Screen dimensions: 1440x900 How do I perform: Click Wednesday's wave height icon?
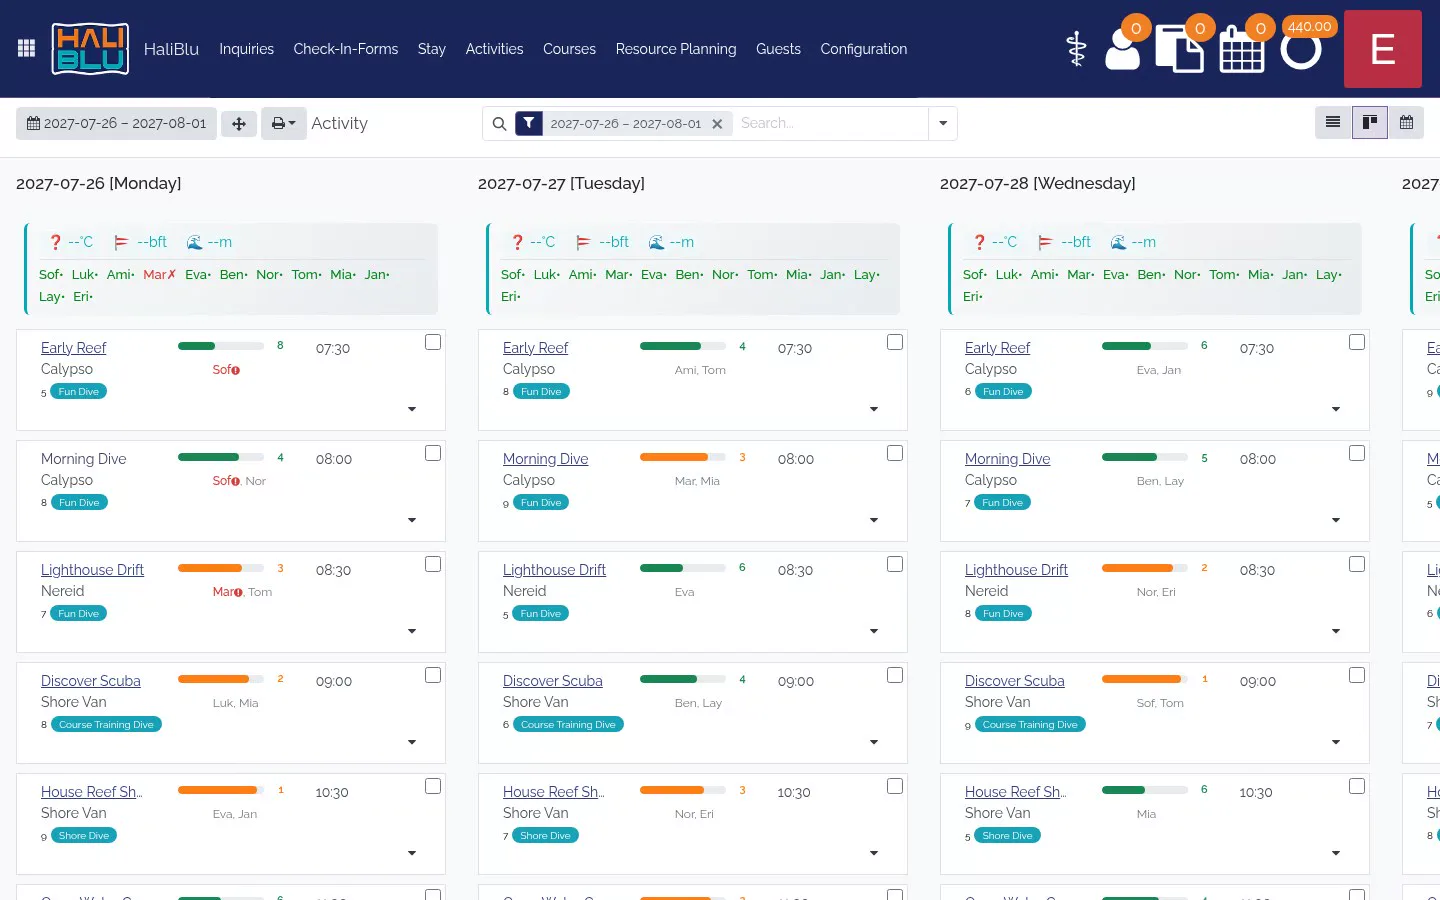click(1119, 242)
